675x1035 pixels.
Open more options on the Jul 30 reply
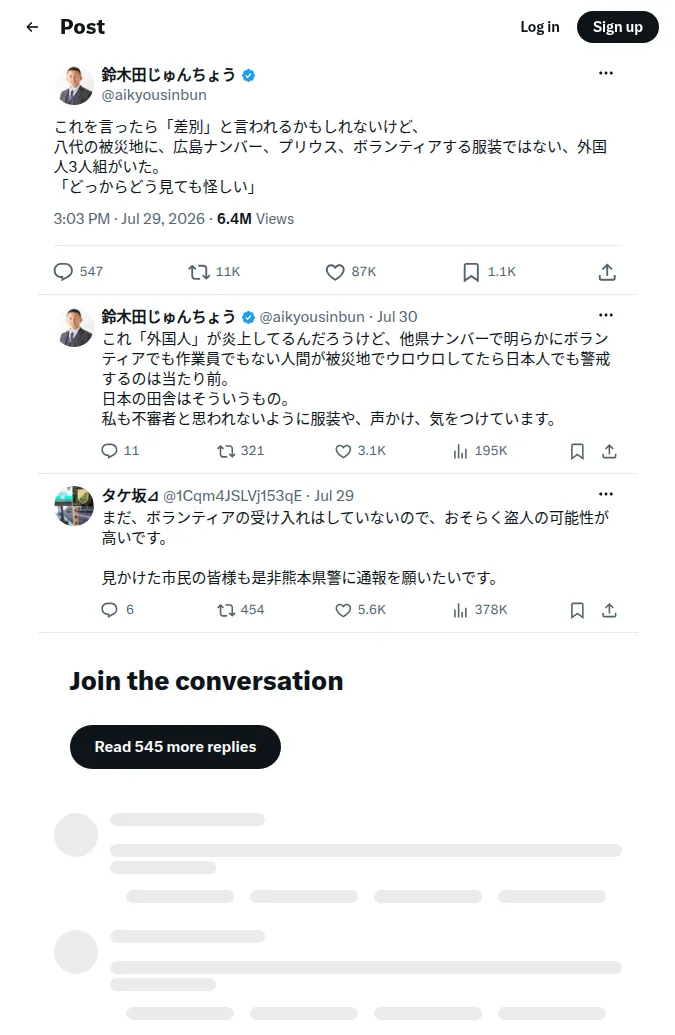pos(606,316)
